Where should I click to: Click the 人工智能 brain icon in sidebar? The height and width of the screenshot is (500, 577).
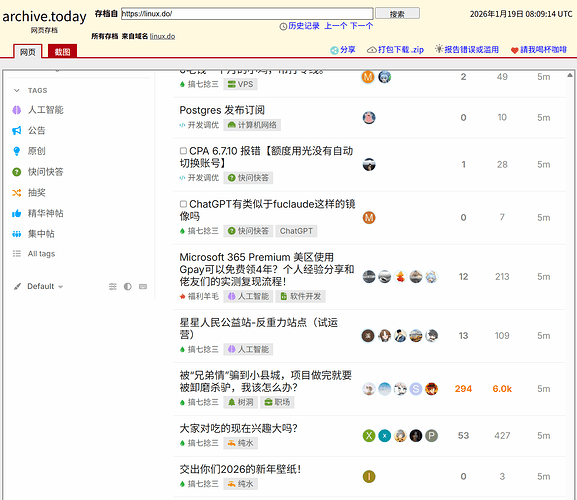pos(17,110)
